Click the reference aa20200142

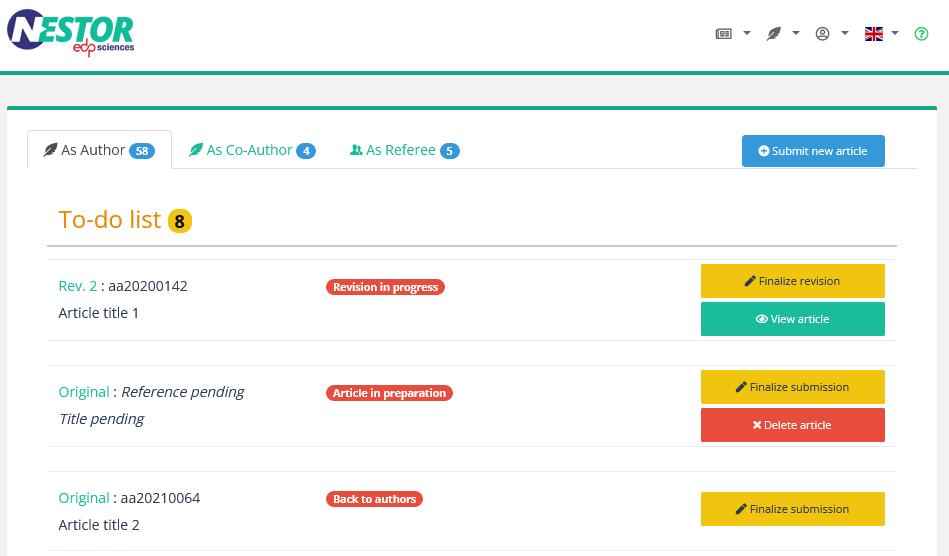[148, 286]
